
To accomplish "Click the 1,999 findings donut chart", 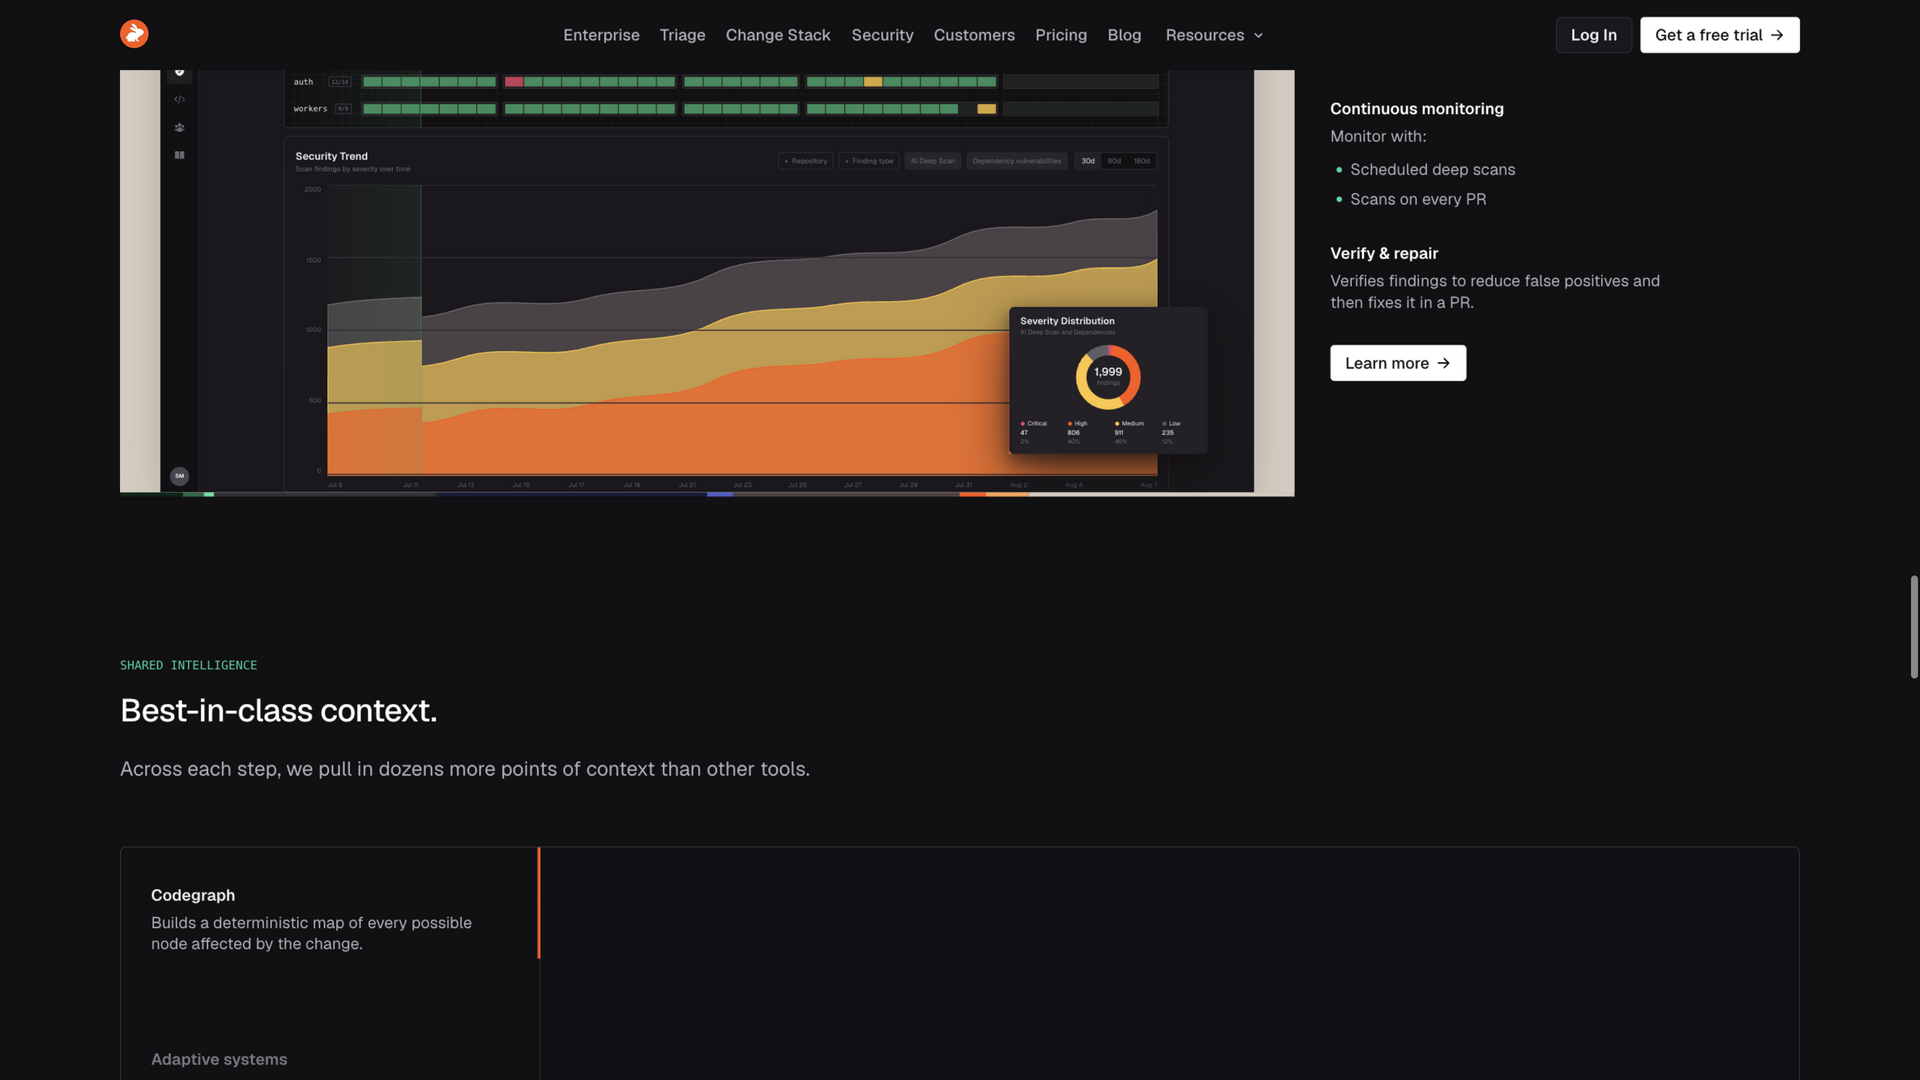I will point(1108,377).
